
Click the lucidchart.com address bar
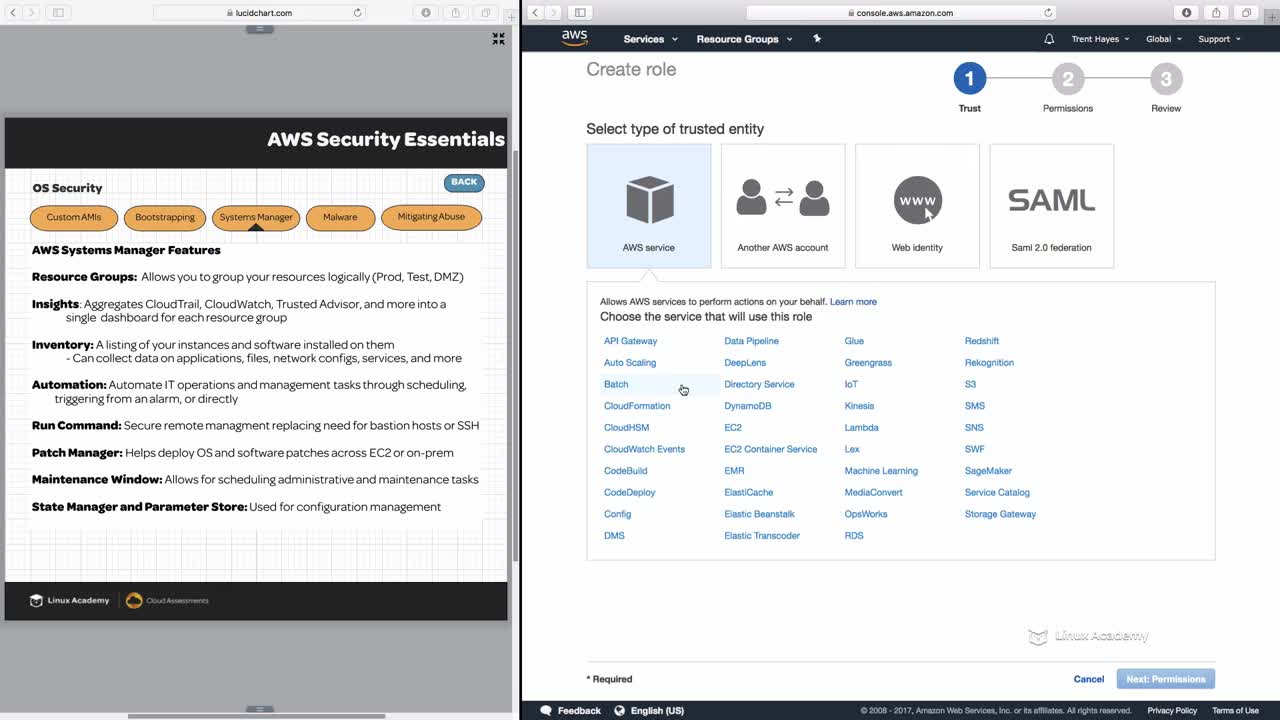tap(259, 13)
